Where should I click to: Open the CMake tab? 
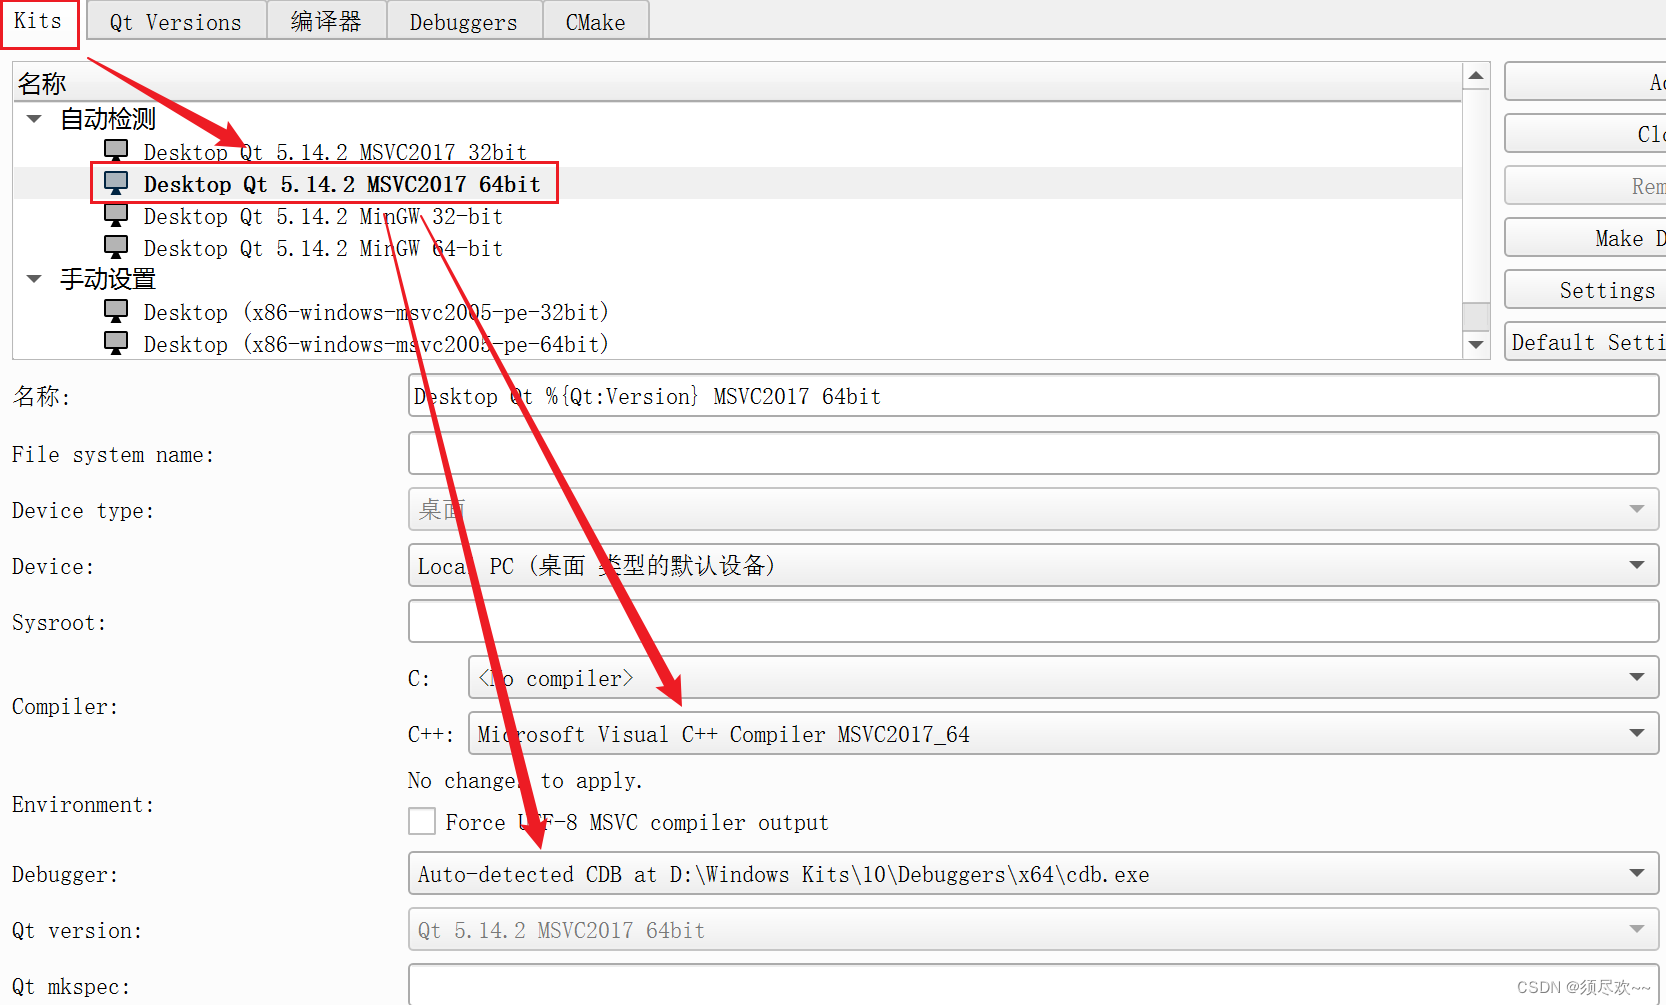pyautogui.click(x=595, y=22)
